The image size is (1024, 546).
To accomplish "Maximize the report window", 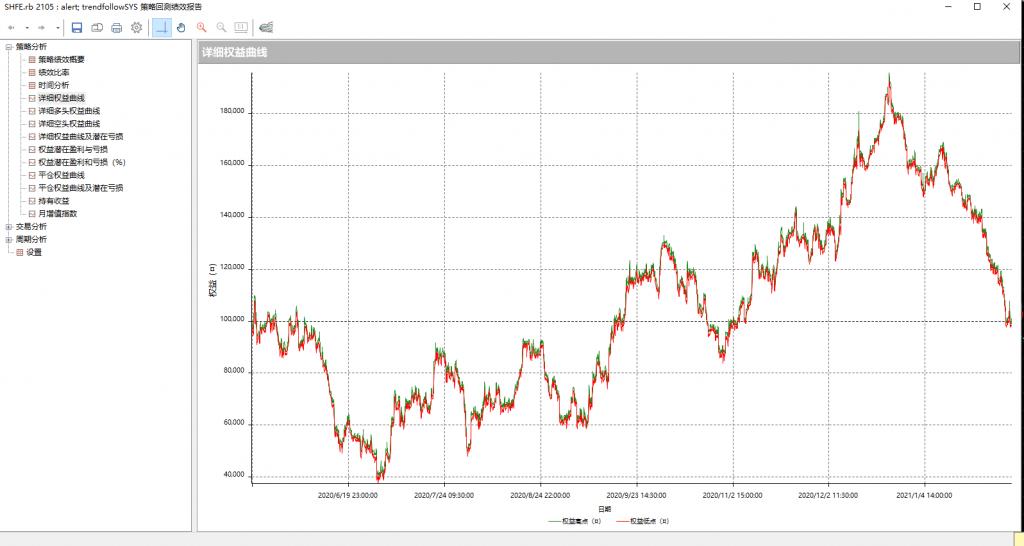I will (x=978, y=7).
